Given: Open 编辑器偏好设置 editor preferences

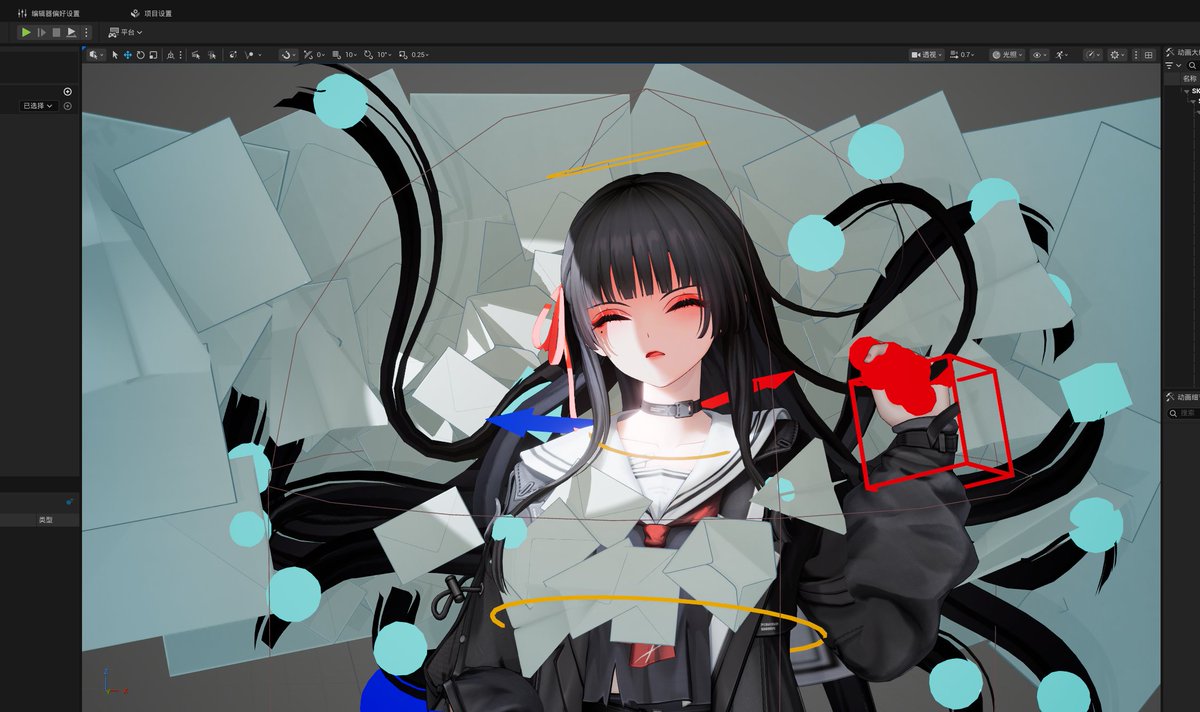Looking at the screenshot, I should (x=49, y=13).
